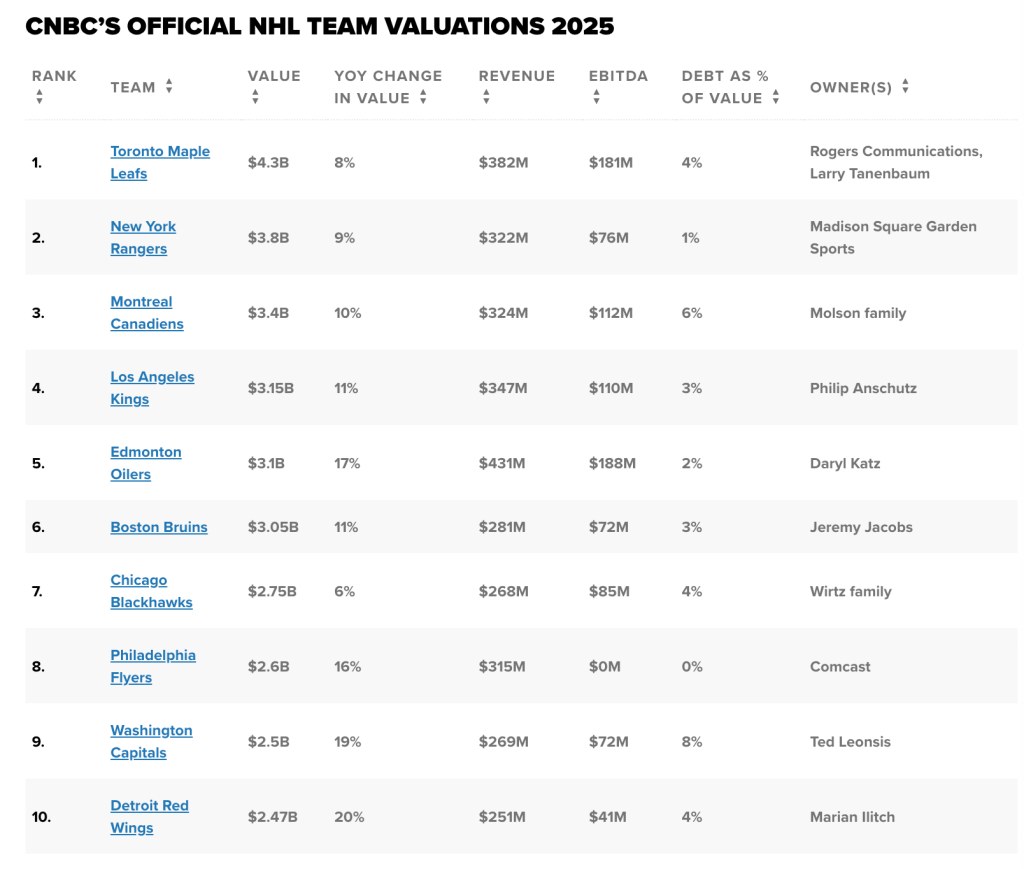Open Philadelphia Flyers link

(x=153, y=666)
